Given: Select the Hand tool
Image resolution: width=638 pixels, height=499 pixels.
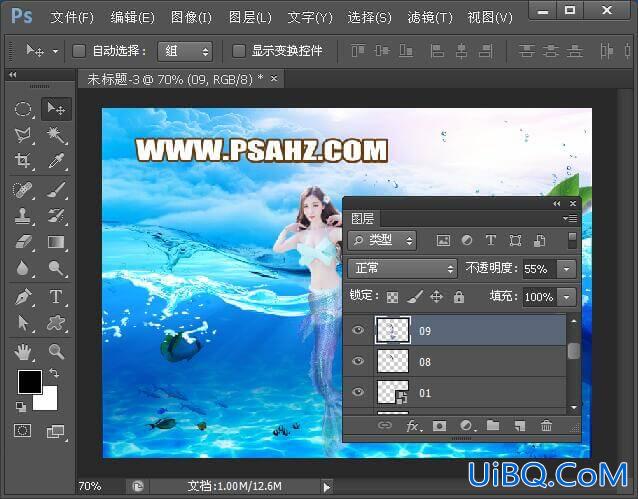Looking at the screenshot, I should pyautogui.click(x=23, y=352).
